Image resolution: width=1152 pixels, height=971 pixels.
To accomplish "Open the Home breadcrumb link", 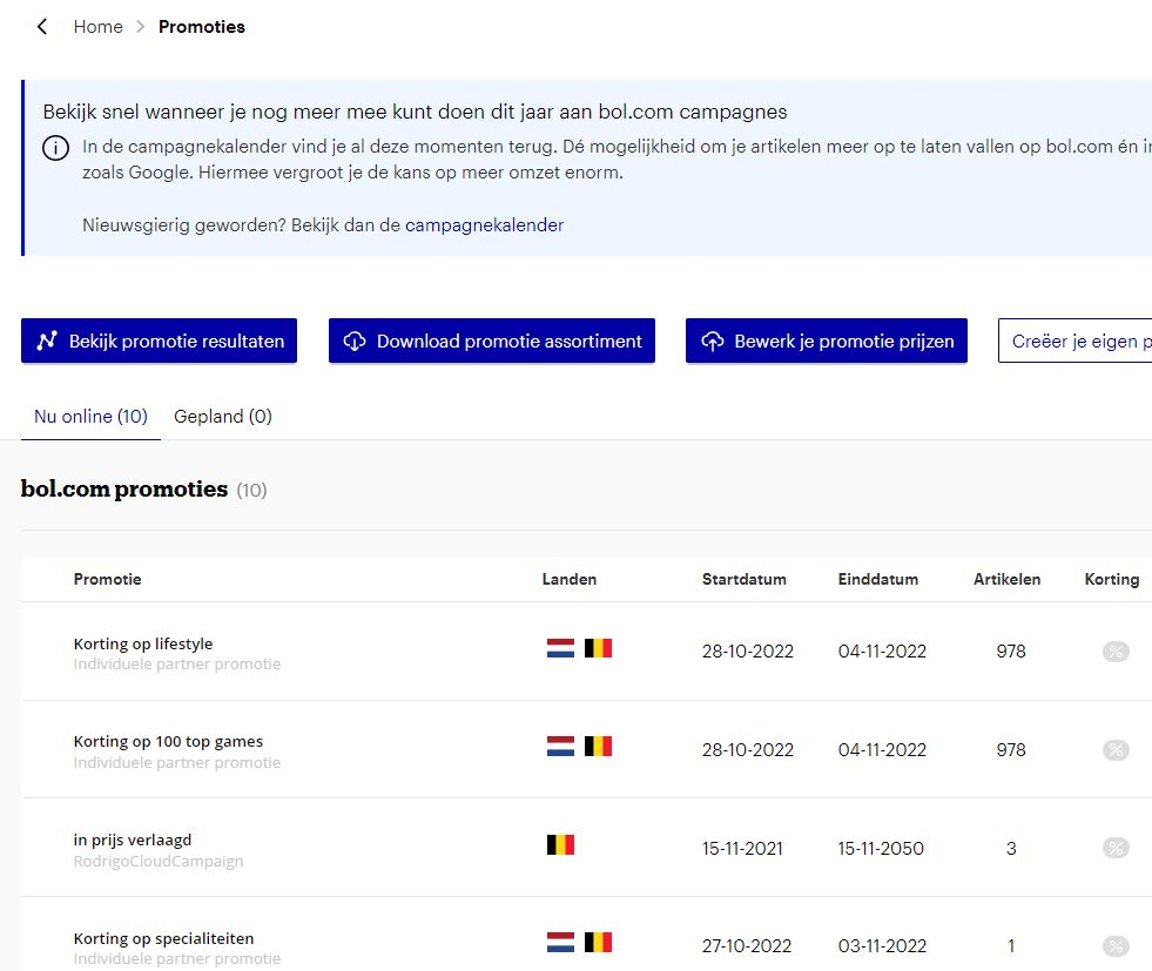I will pyautogui.click(x=98, y=27).
